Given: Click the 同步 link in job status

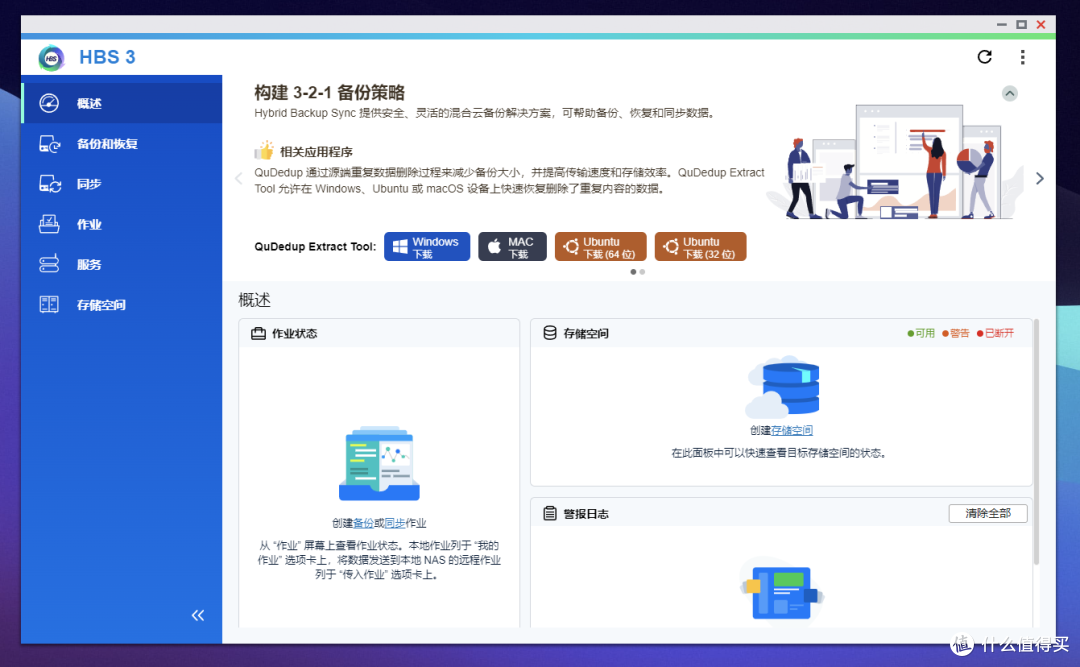Looking at the screenshot, I should [395, 524].
